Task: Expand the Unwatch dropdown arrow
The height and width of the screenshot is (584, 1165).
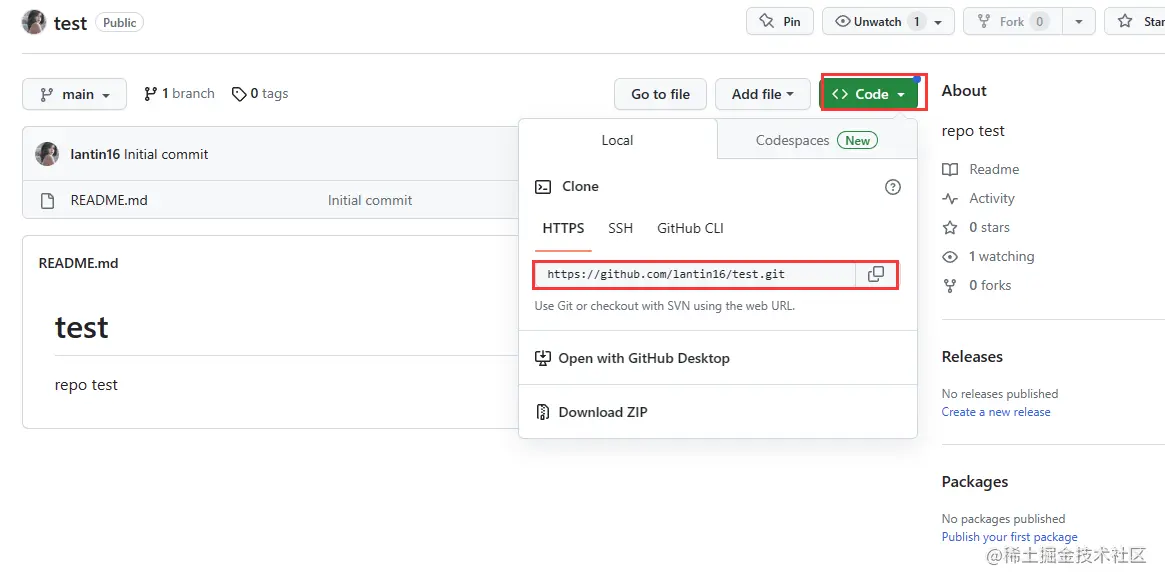Action: [x=940, y=22]
